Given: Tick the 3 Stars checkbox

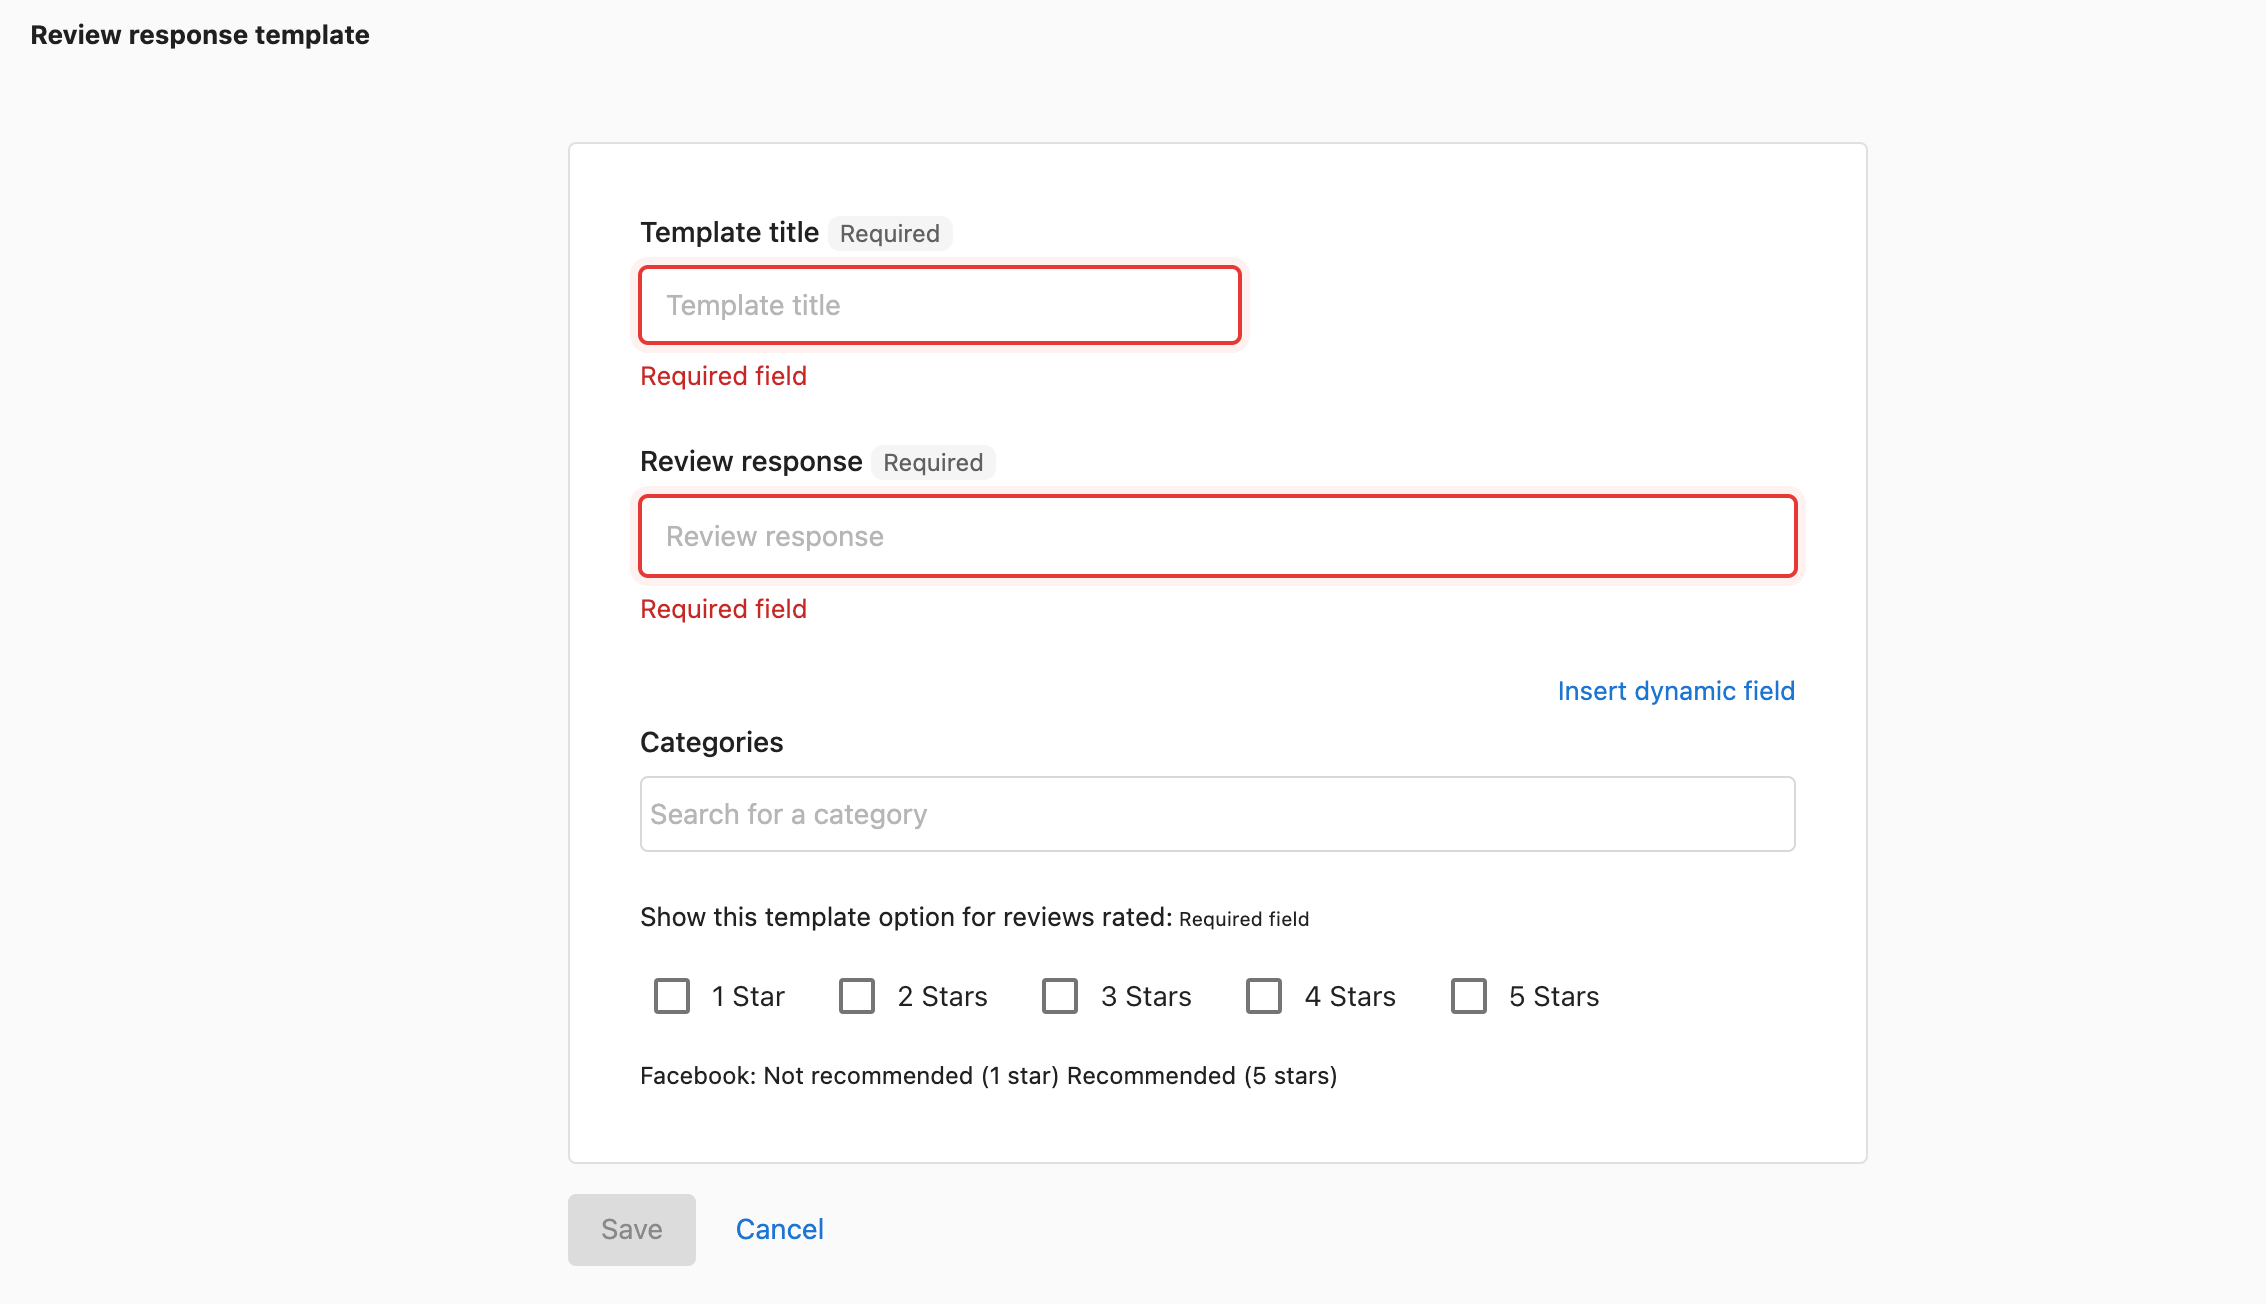Looking at the screenshot, I should pyautogui.click(x=1060, y=996).
